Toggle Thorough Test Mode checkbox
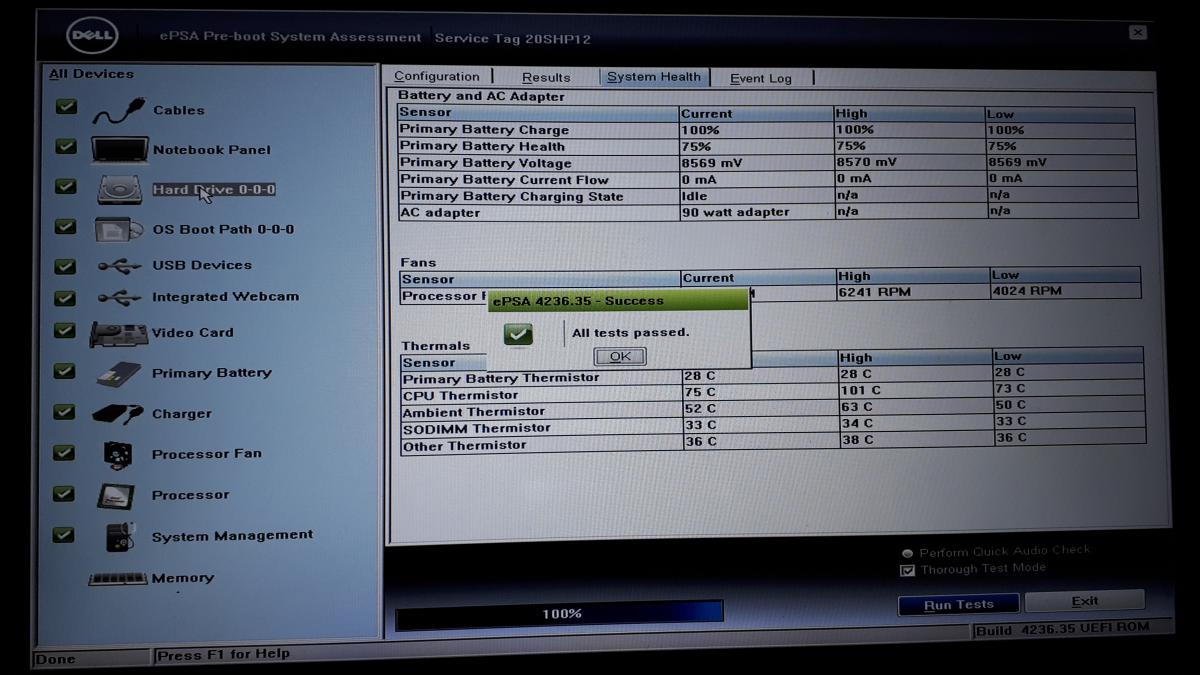 pos(908,571)
